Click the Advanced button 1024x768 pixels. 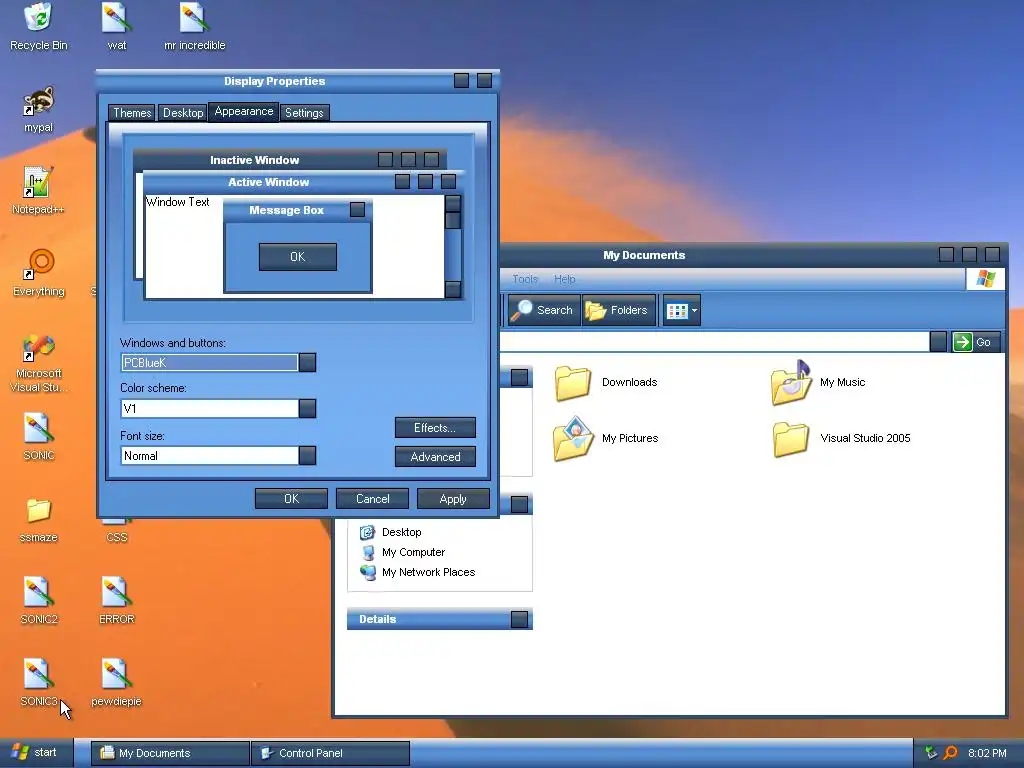point(435,456)
